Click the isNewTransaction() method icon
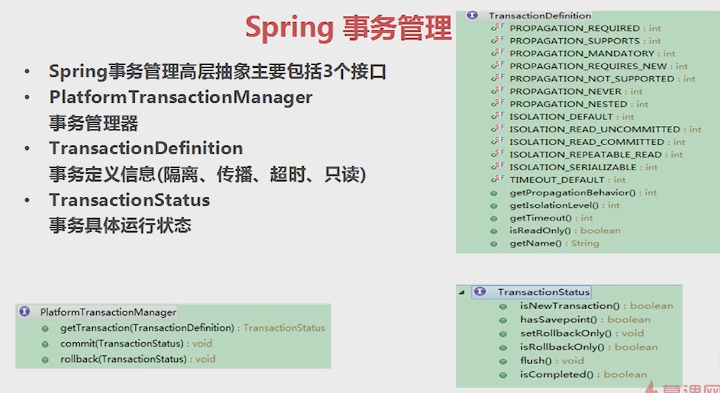The width and height of the screenshot is (720, 393). pyautogui.click(x=503, y=306)
